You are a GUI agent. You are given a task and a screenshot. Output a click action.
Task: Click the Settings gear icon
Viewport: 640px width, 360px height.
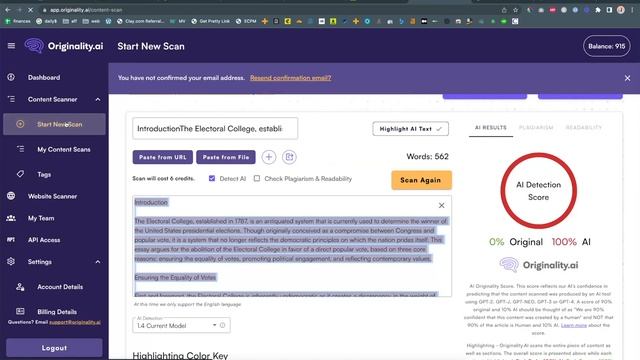(x=11, y=262)
